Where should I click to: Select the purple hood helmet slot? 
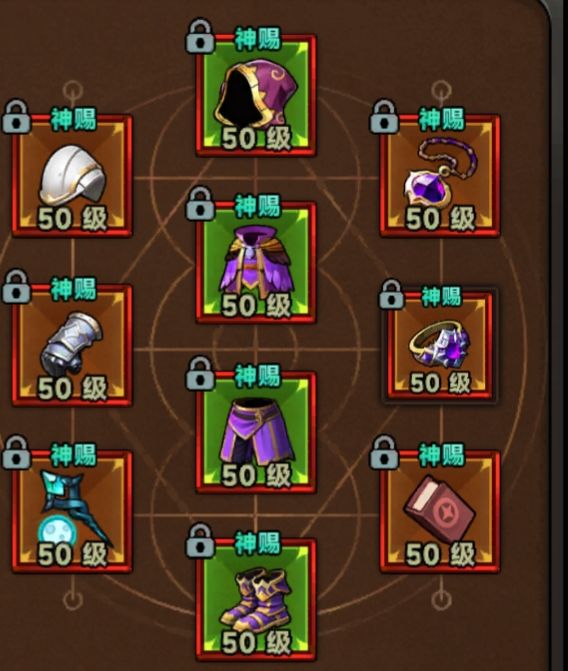click(x=256, y=96)
